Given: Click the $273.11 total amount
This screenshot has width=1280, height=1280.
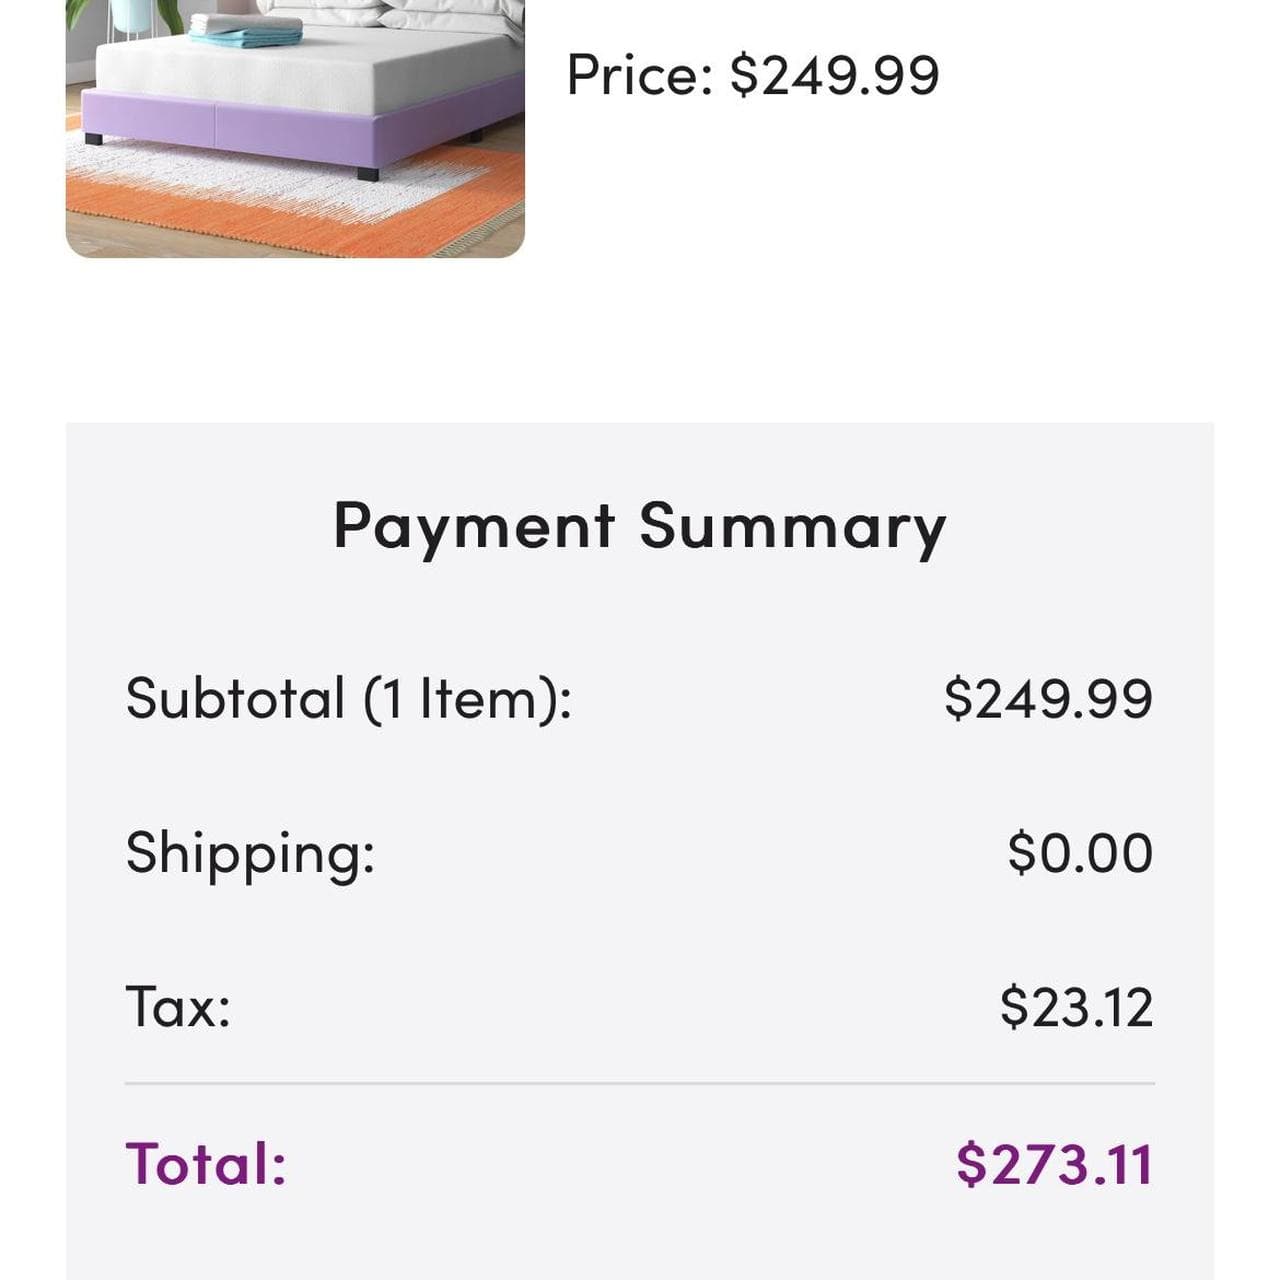Looking at the screenshot, I should click(x=1054, y=1164).
